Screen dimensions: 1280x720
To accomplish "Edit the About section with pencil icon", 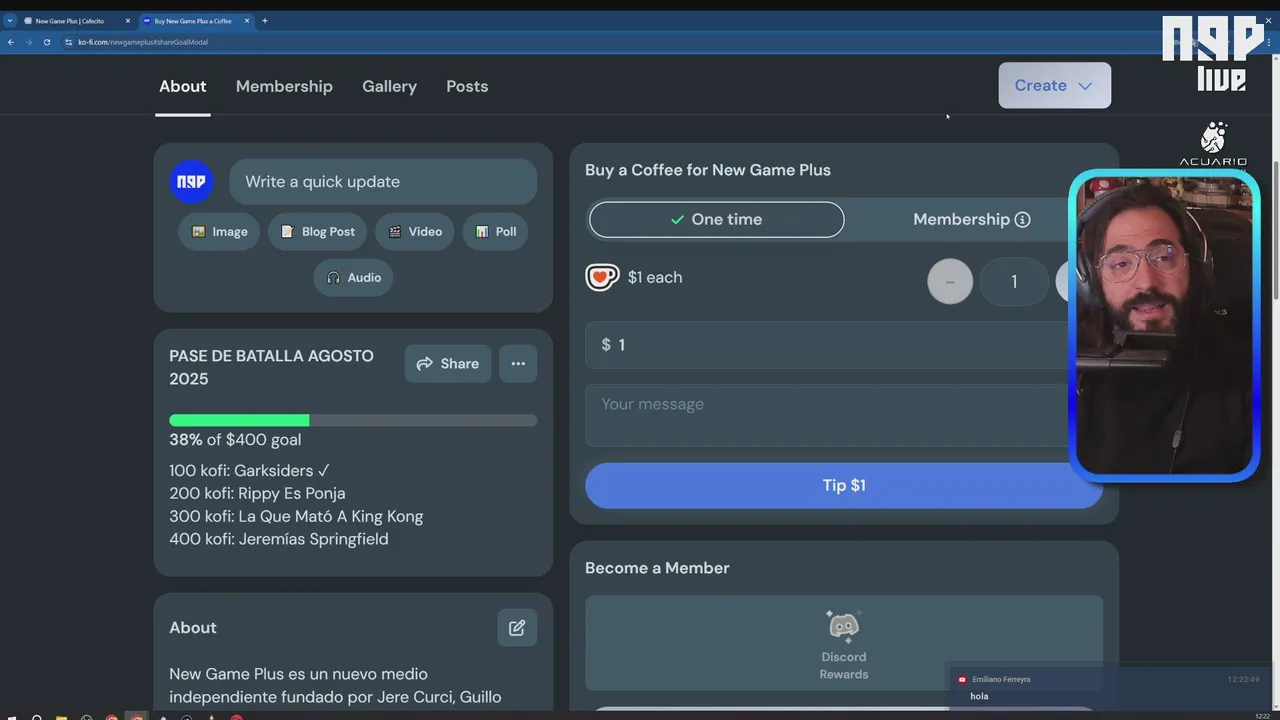I will (517, 628).
